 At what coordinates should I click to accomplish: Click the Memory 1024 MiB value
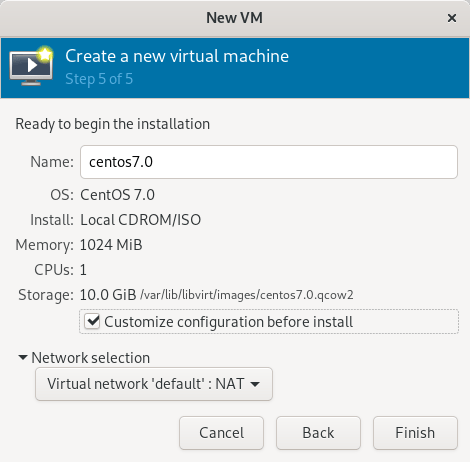[111, 245]
